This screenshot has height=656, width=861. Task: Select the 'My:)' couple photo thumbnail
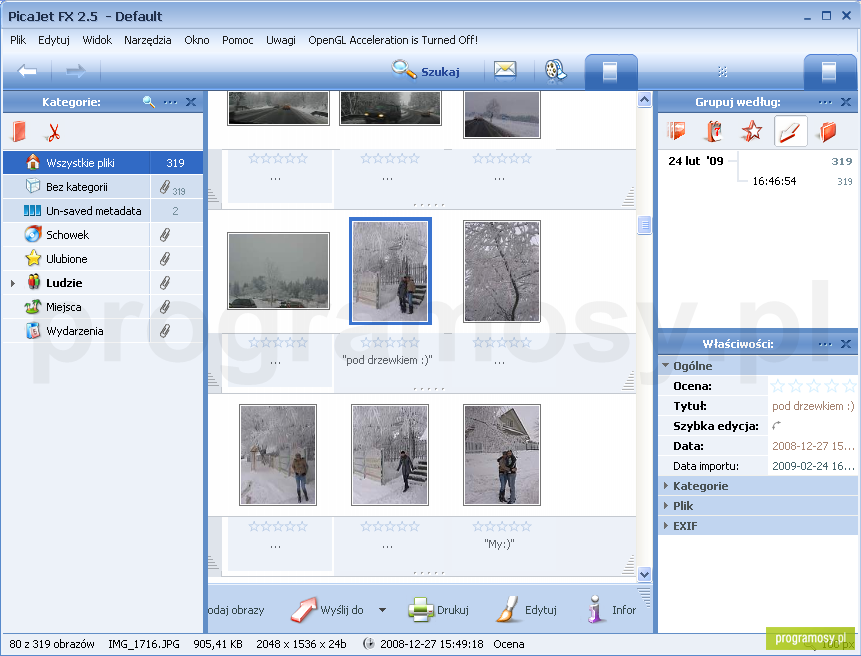click(x=502, y=455)
